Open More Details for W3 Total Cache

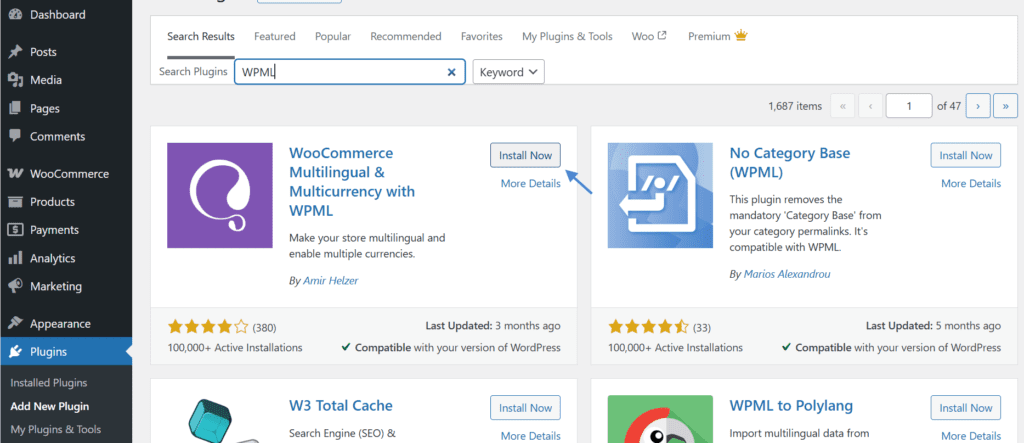tap(530, 436)
